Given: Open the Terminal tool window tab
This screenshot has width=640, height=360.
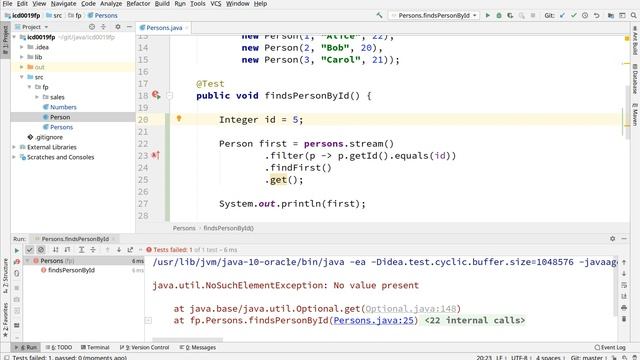Looking at the screenshot, I should click(x=95, y=347).
